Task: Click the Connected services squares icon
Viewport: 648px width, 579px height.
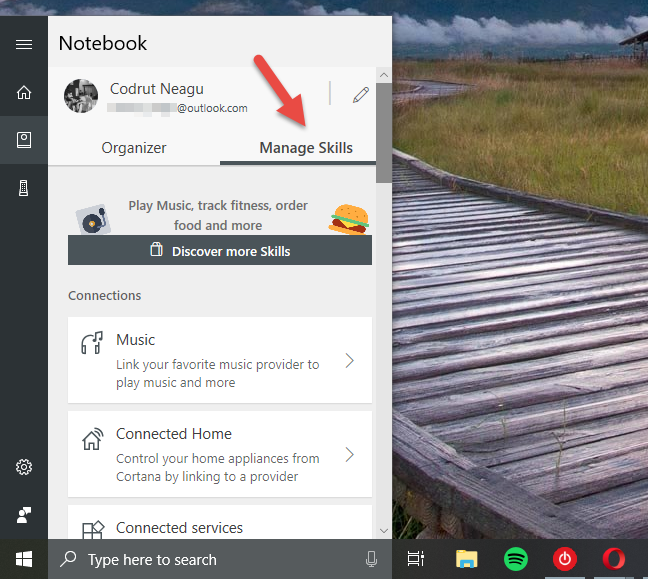Action: [x=93, y=529]
